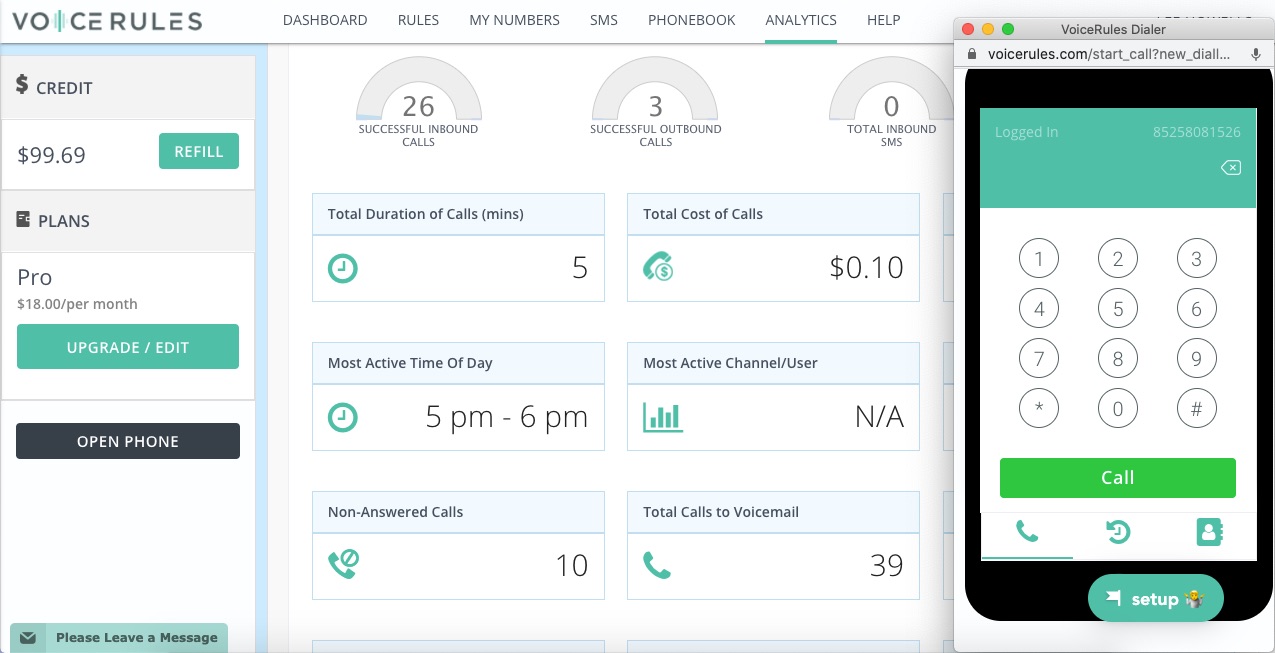
Task: Select the phone keypad tab icon
Action: [x=1027, y=531]
